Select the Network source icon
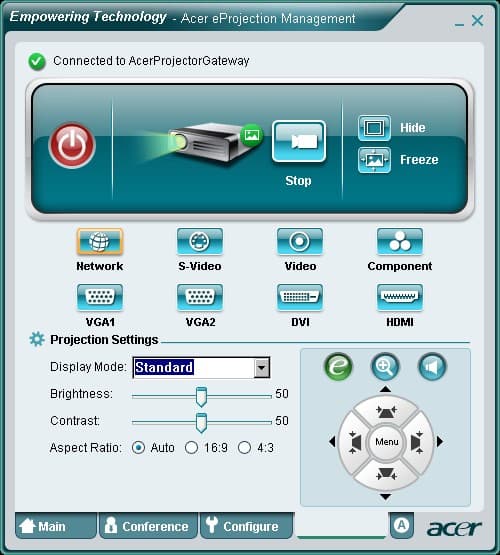 pyautogui.click(x=100, y=241)
